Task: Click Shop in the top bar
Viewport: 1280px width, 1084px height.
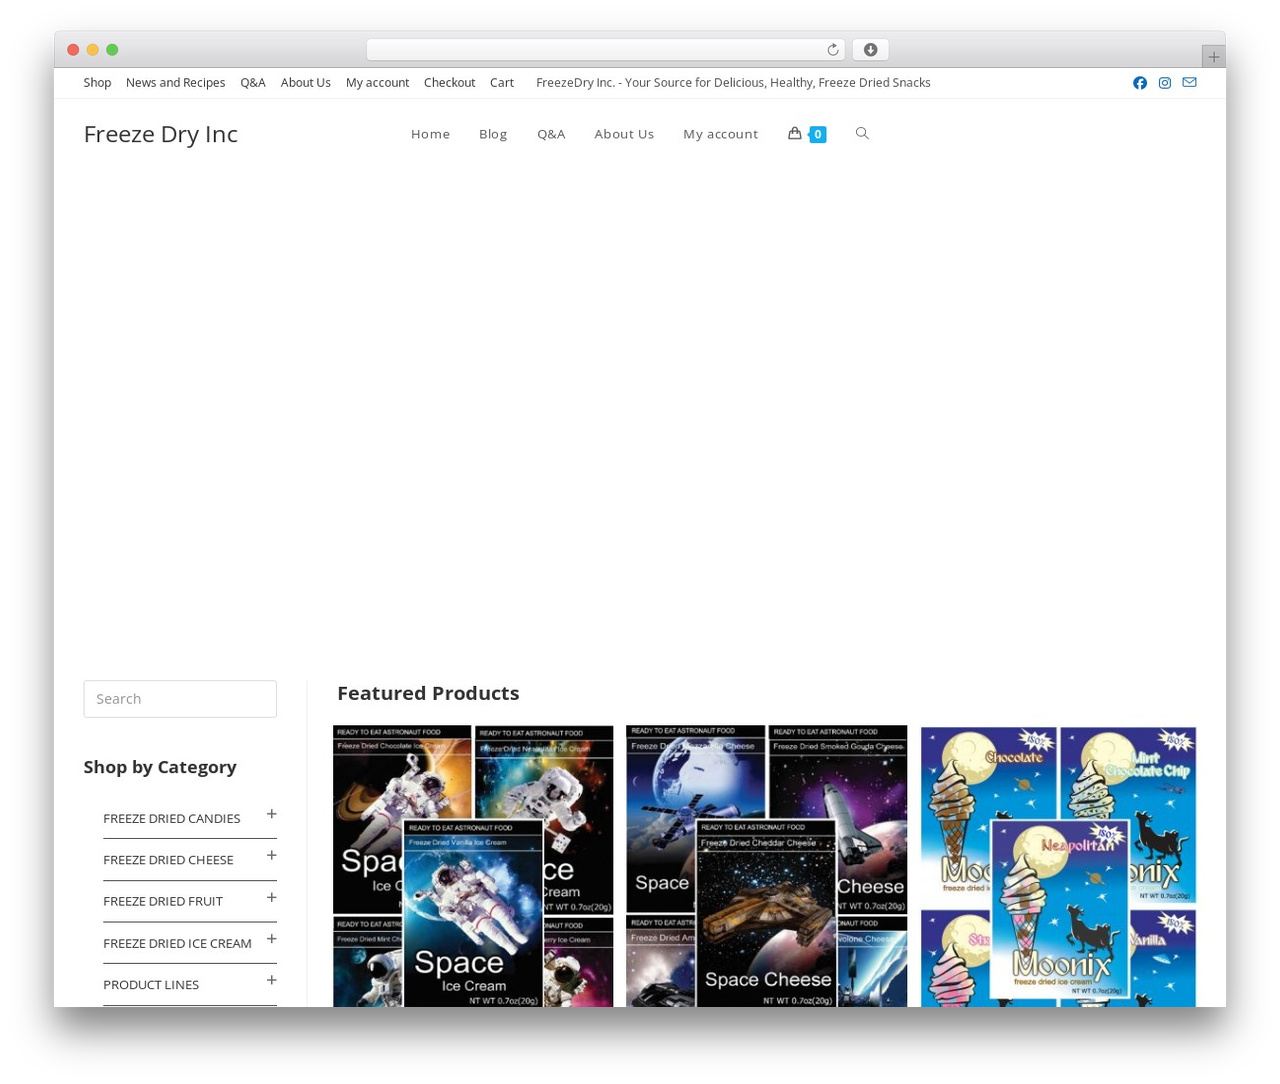Action: [x=97, y=83]
